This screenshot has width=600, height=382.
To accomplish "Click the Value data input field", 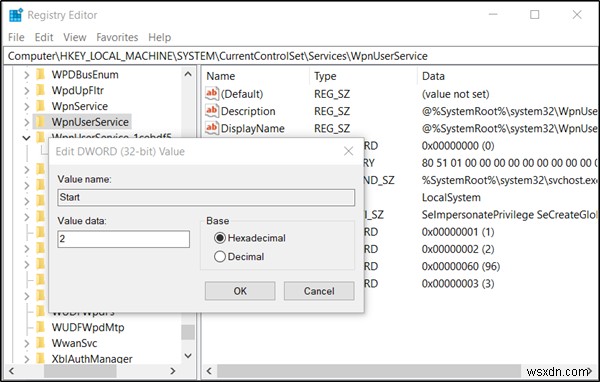I will 124,239.
